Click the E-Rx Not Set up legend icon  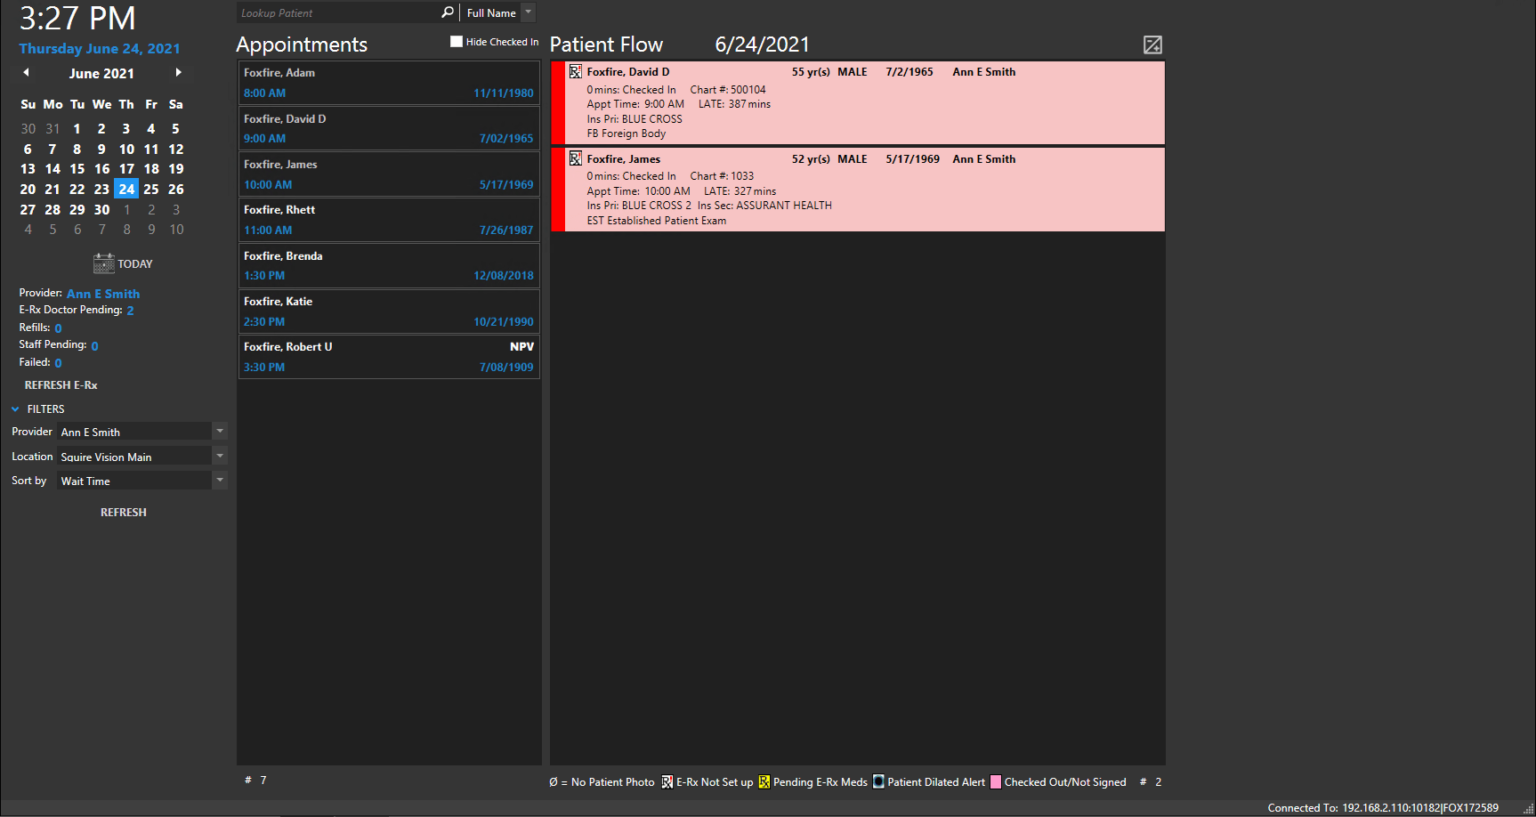click(x=667, y=782)
